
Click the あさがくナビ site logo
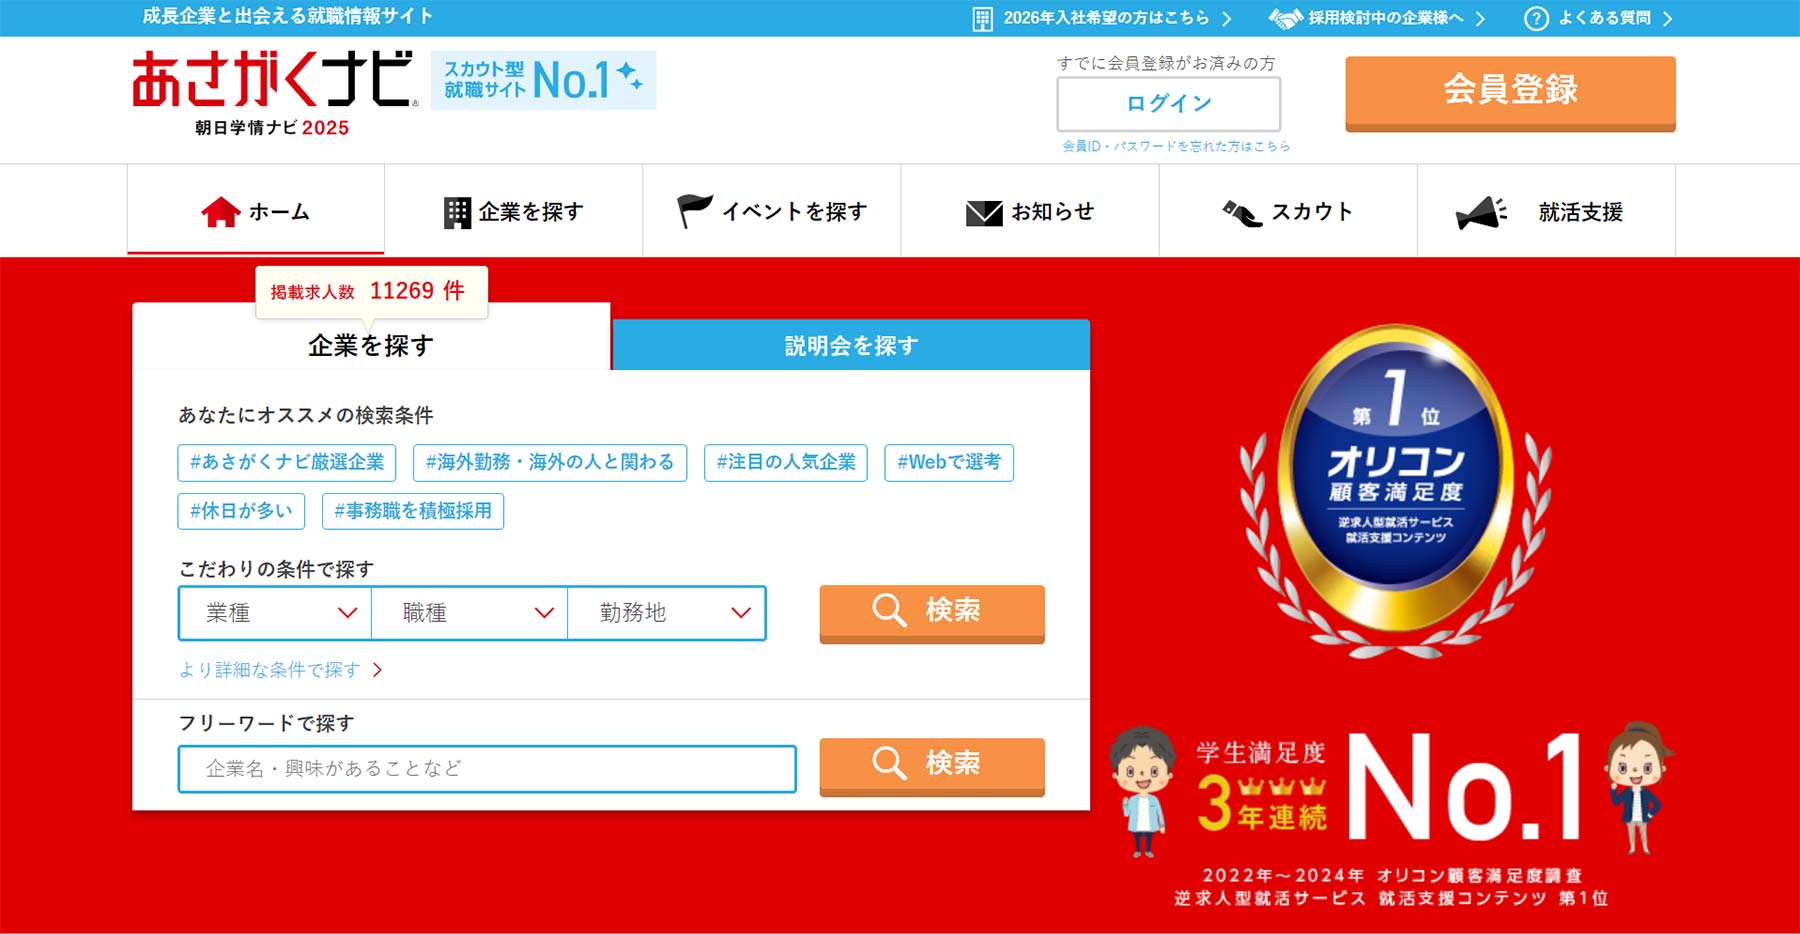click(275, 80)
